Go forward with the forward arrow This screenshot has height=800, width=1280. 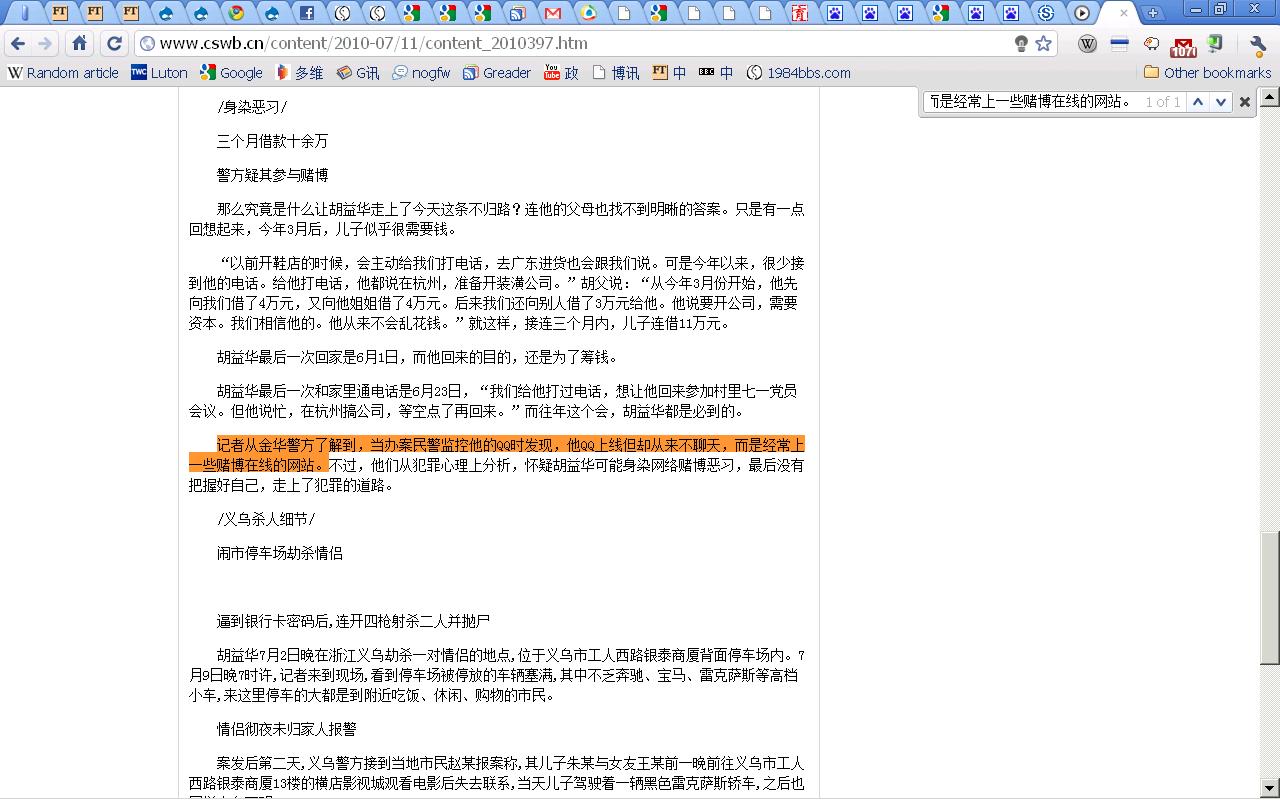(x=45, y=44)
